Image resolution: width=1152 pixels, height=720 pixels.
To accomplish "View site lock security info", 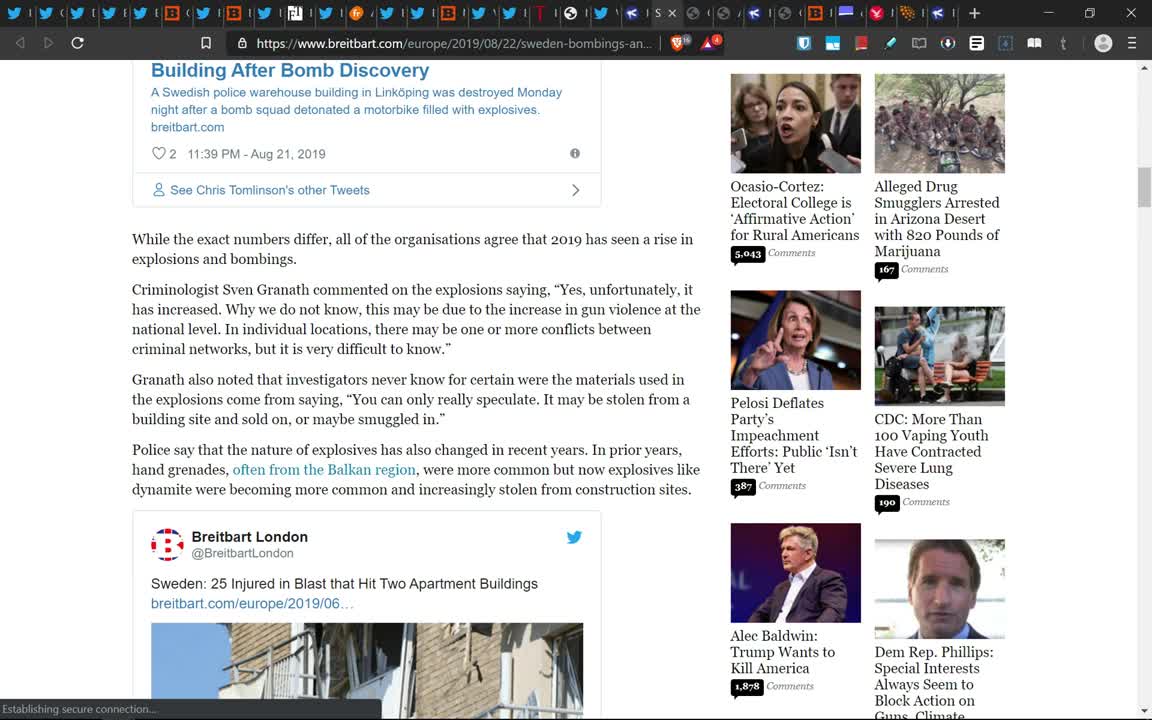I will [242, 43].
